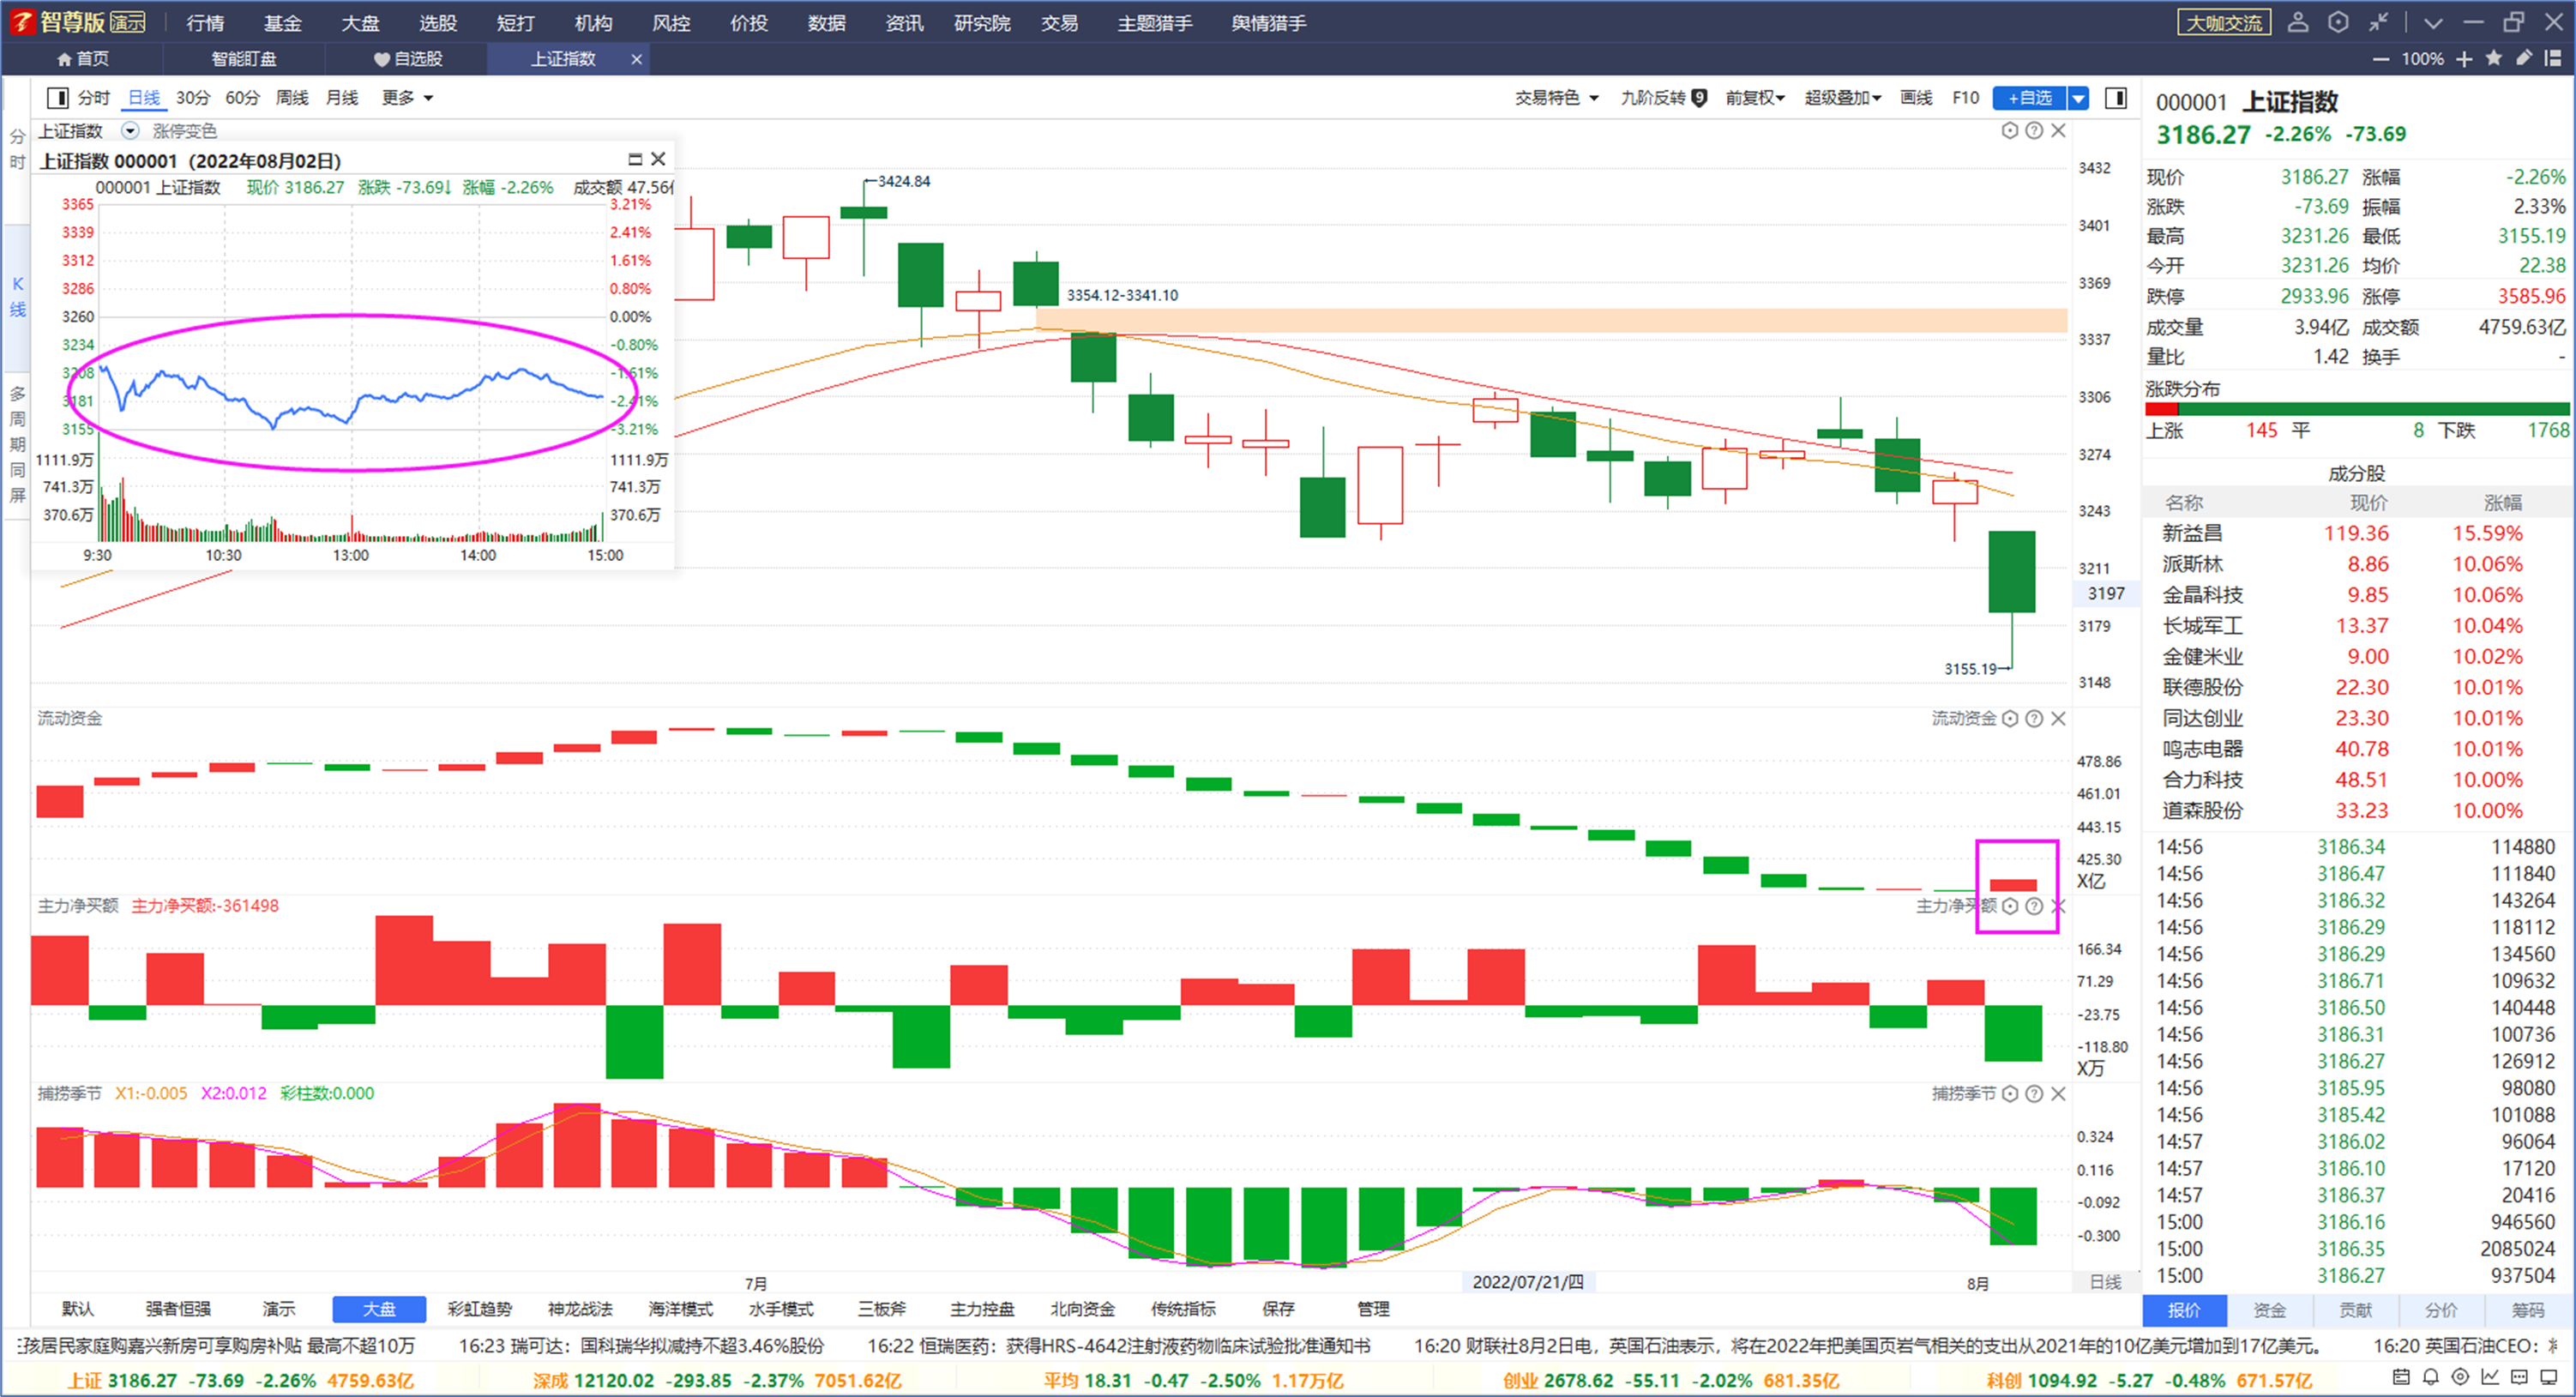Select the 周线 chart period
Screen dimensions: 2576x1397
[292, 97]
